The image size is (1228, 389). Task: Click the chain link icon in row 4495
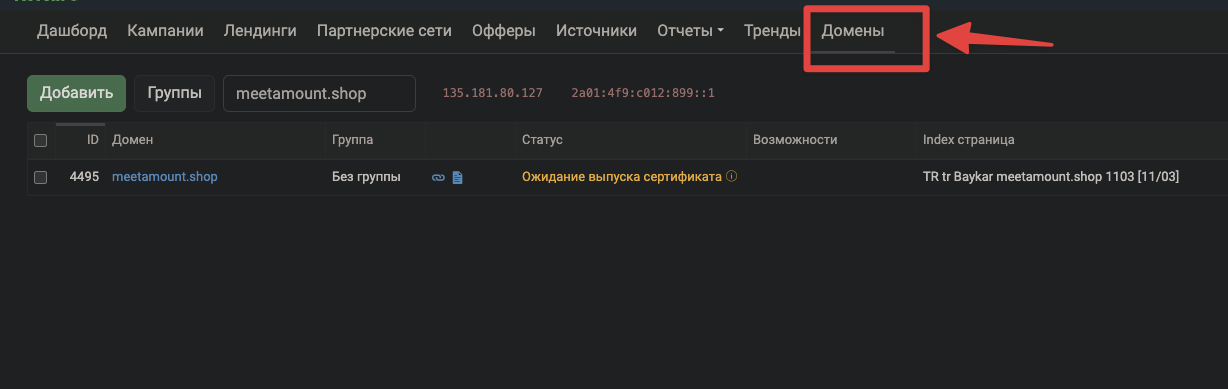tap(438, 178)
